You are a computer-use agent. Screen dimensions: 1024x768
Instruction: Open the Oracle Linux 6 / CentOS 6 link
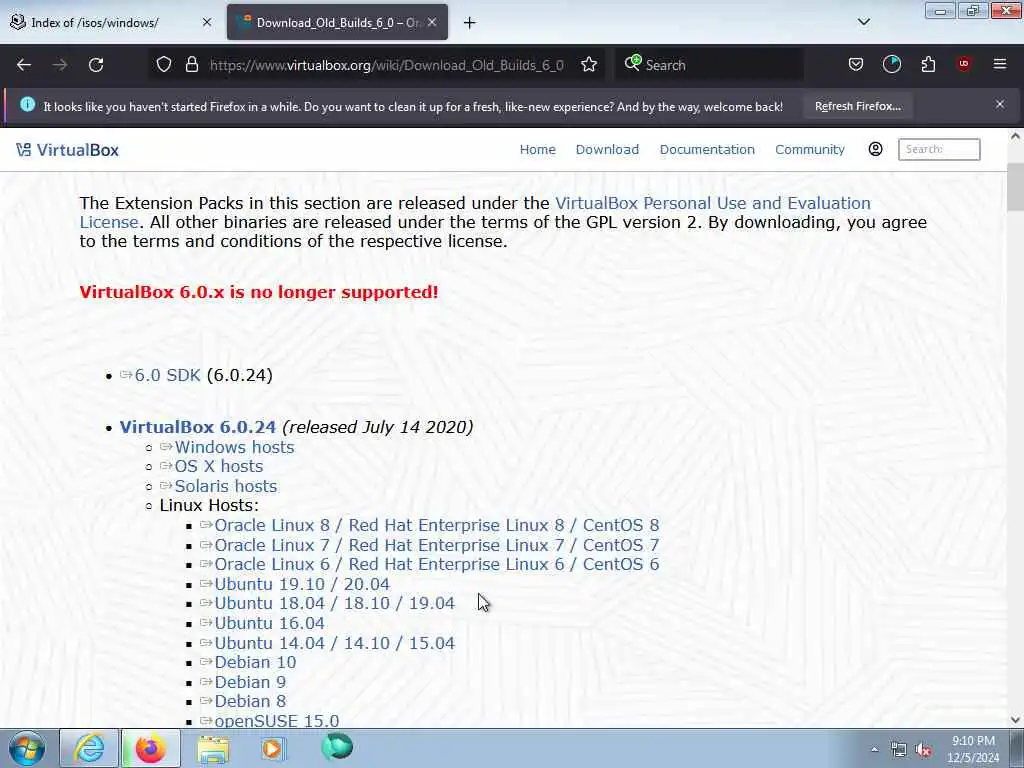tap(437, 564)
